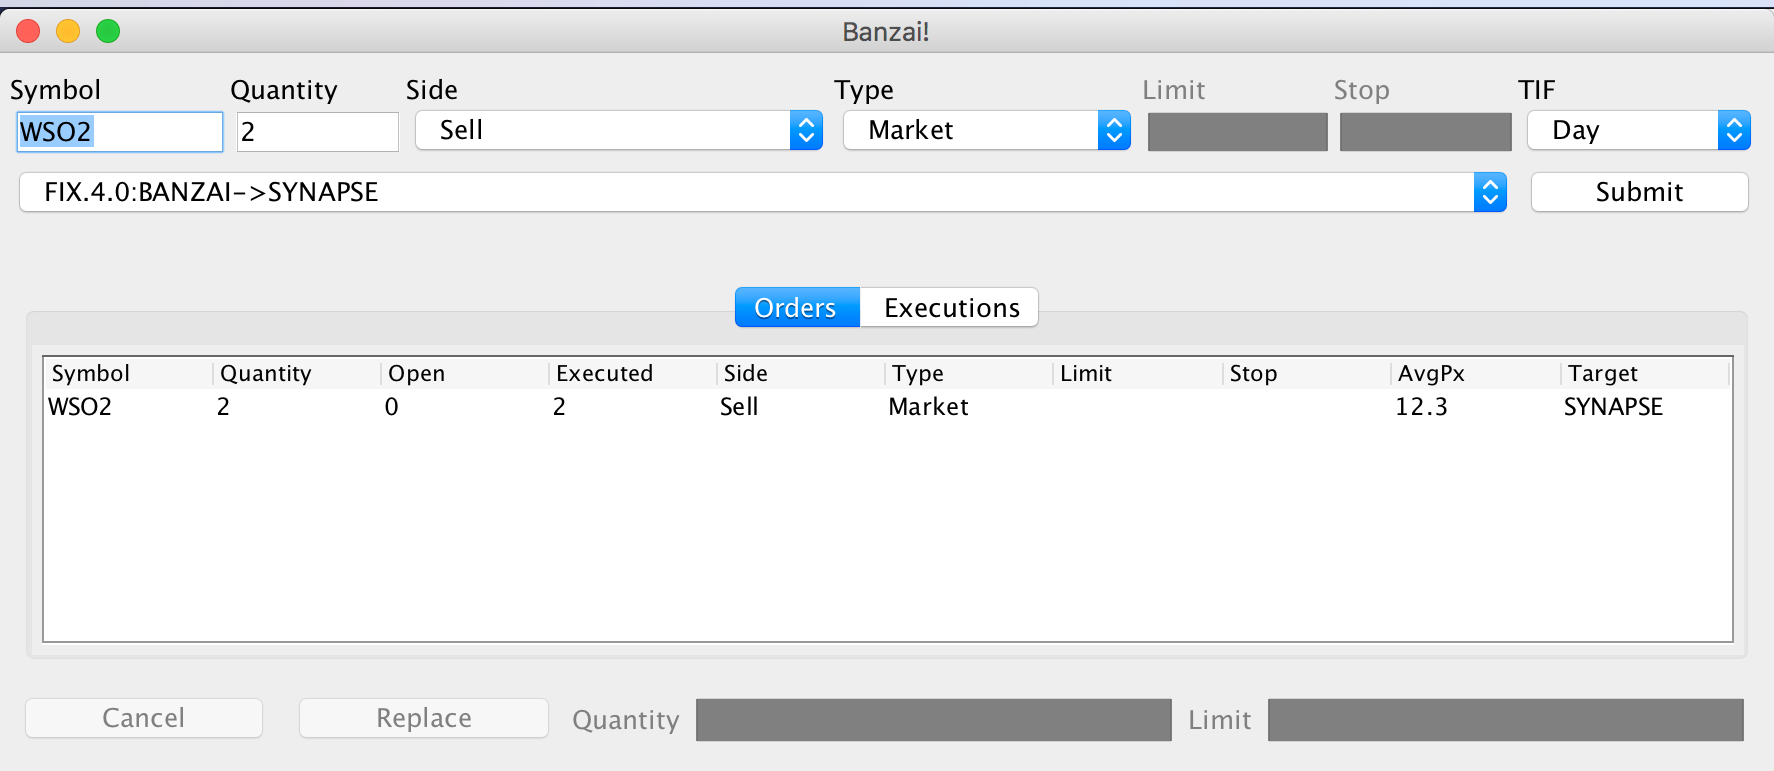
Task: Open the TIF dropdown showing Day
Action: point(1639,130)
